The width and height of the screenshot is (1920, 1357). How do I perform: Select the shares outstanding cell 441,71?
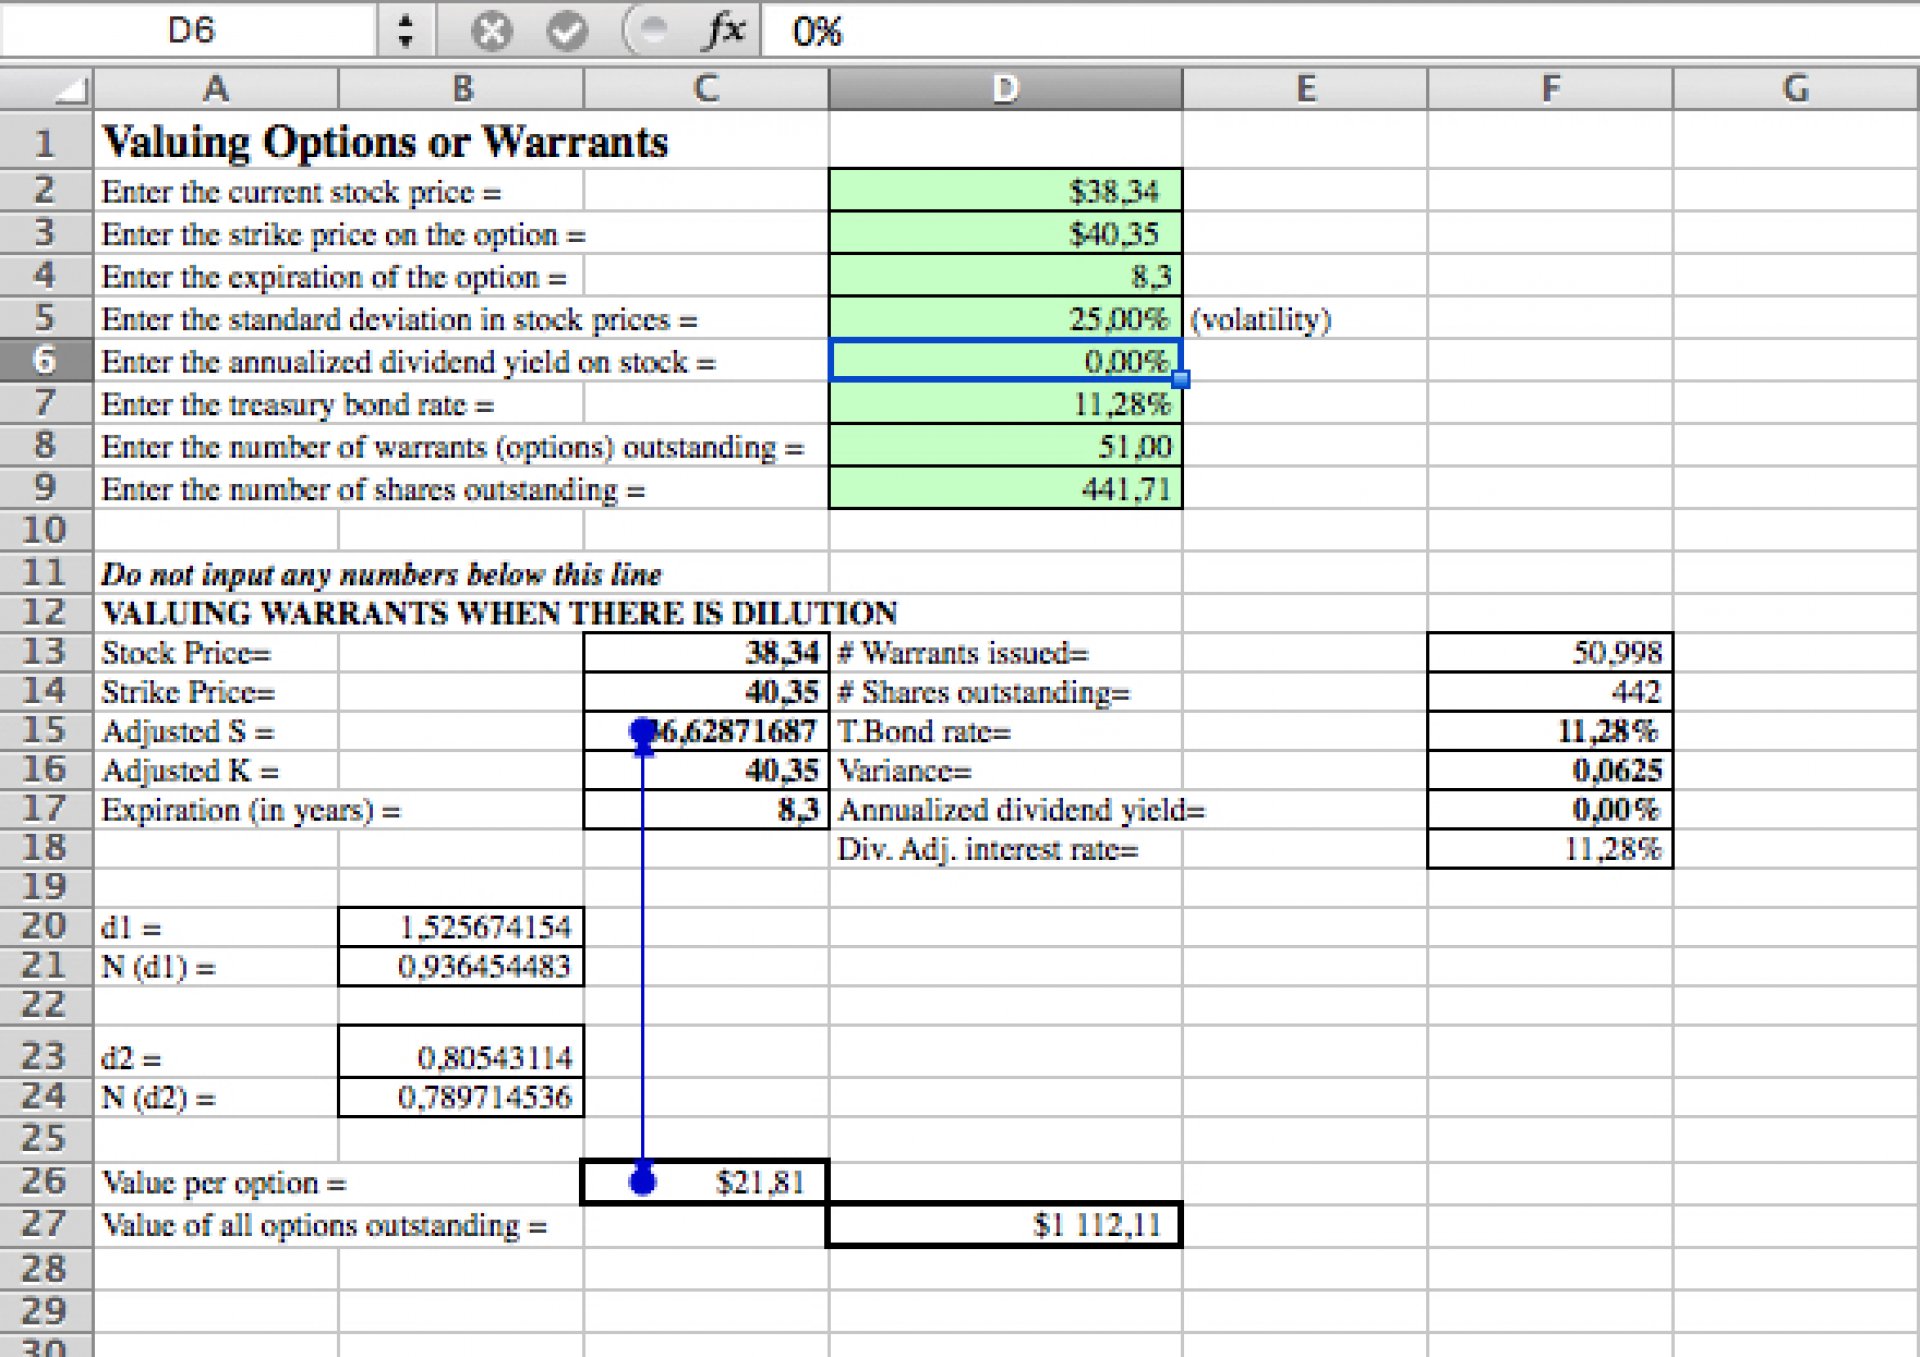point(1005,488)
